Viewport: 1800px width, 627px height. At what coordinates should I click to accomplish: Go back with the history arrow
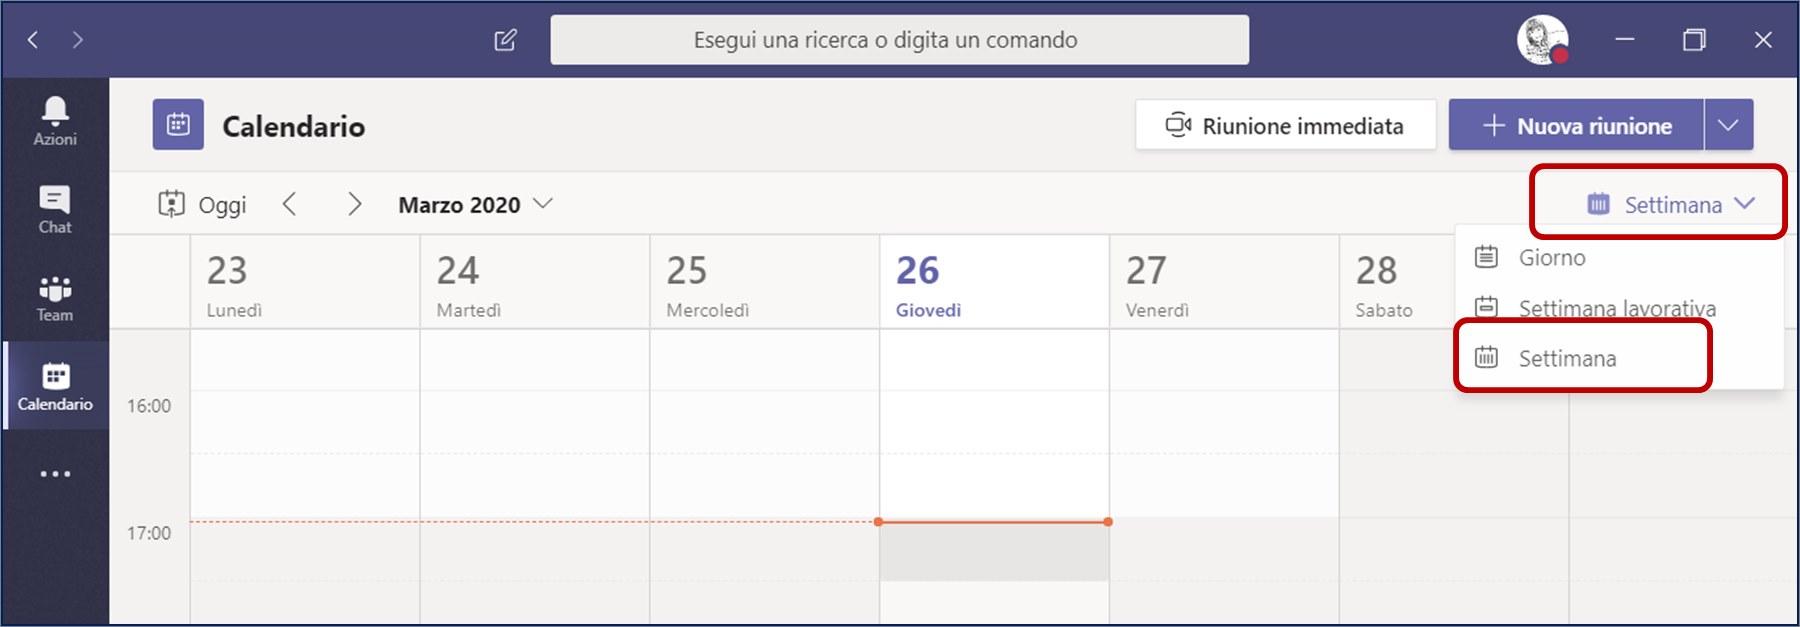click(x=33, y=40)
